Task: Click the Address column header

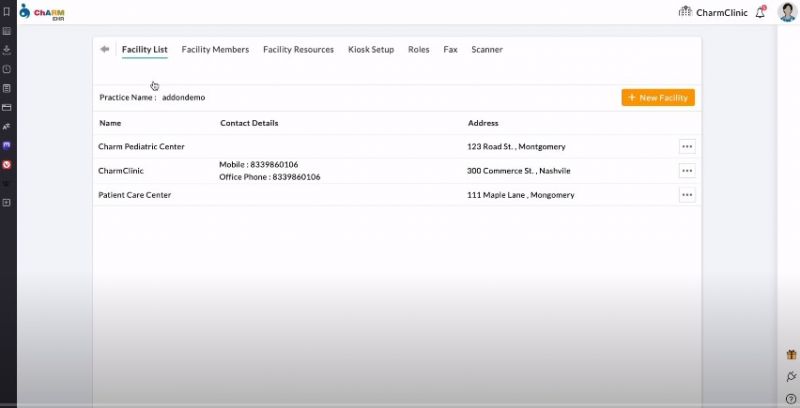Action: (483, 123)
